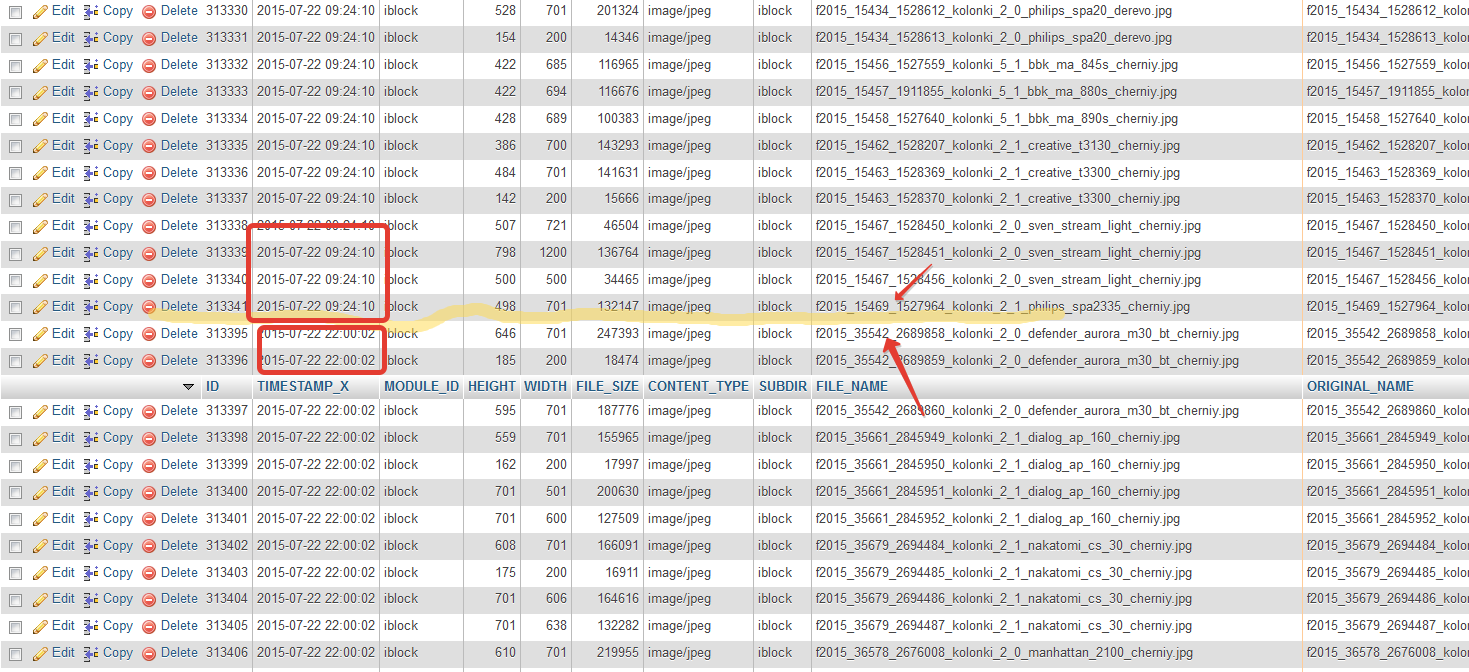
Task: Click the Copy icon for row 313399
Action: click(91, 465)
